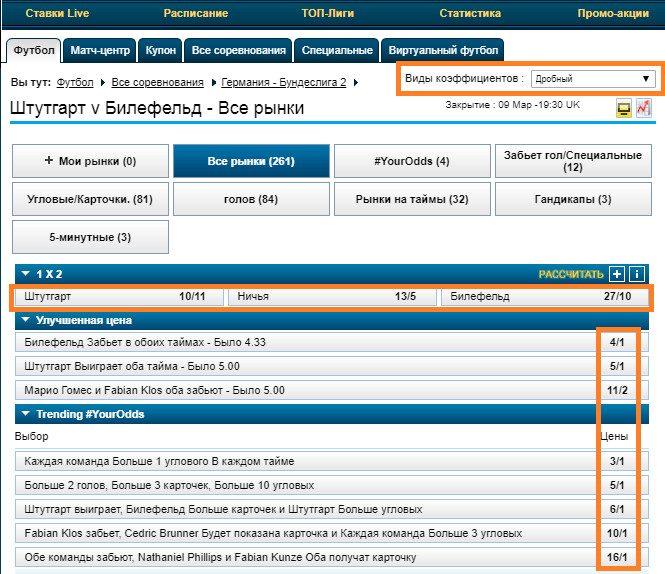
Task: Click the РАССЧИТАТЬ link
Action: click(571, 274)
